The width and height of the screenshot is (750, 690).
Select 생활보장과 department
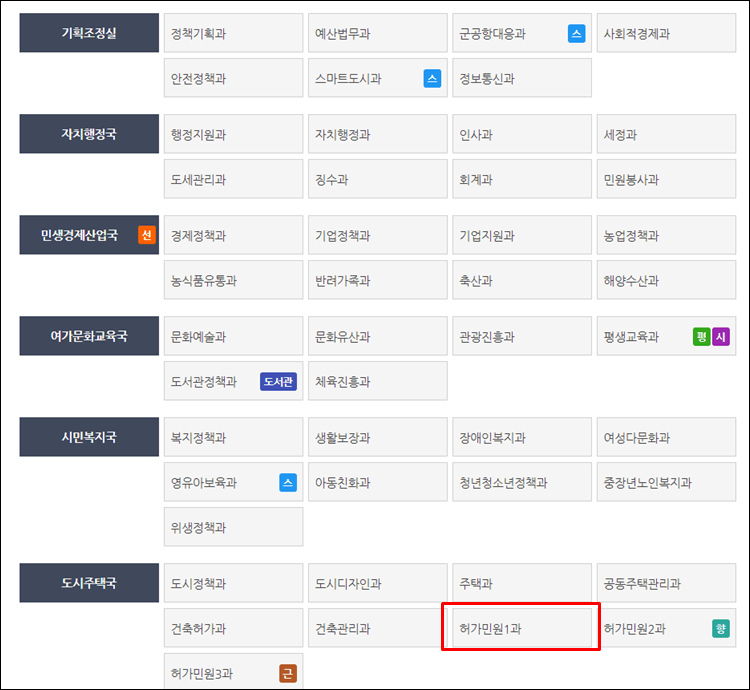(x=378, y=437)
